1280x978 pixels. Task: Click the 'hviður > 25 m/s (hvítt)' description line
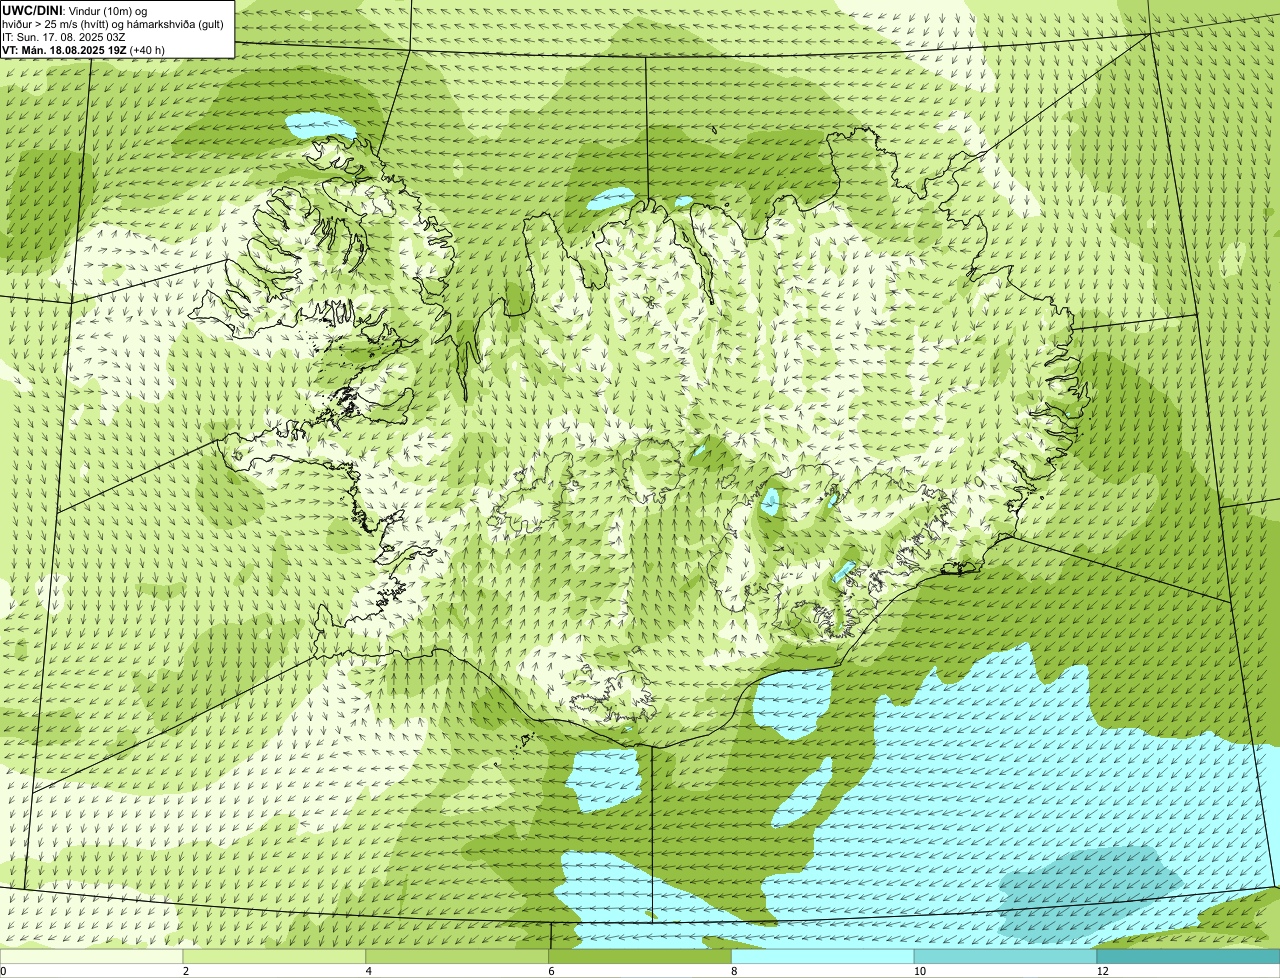pos(112,23)
